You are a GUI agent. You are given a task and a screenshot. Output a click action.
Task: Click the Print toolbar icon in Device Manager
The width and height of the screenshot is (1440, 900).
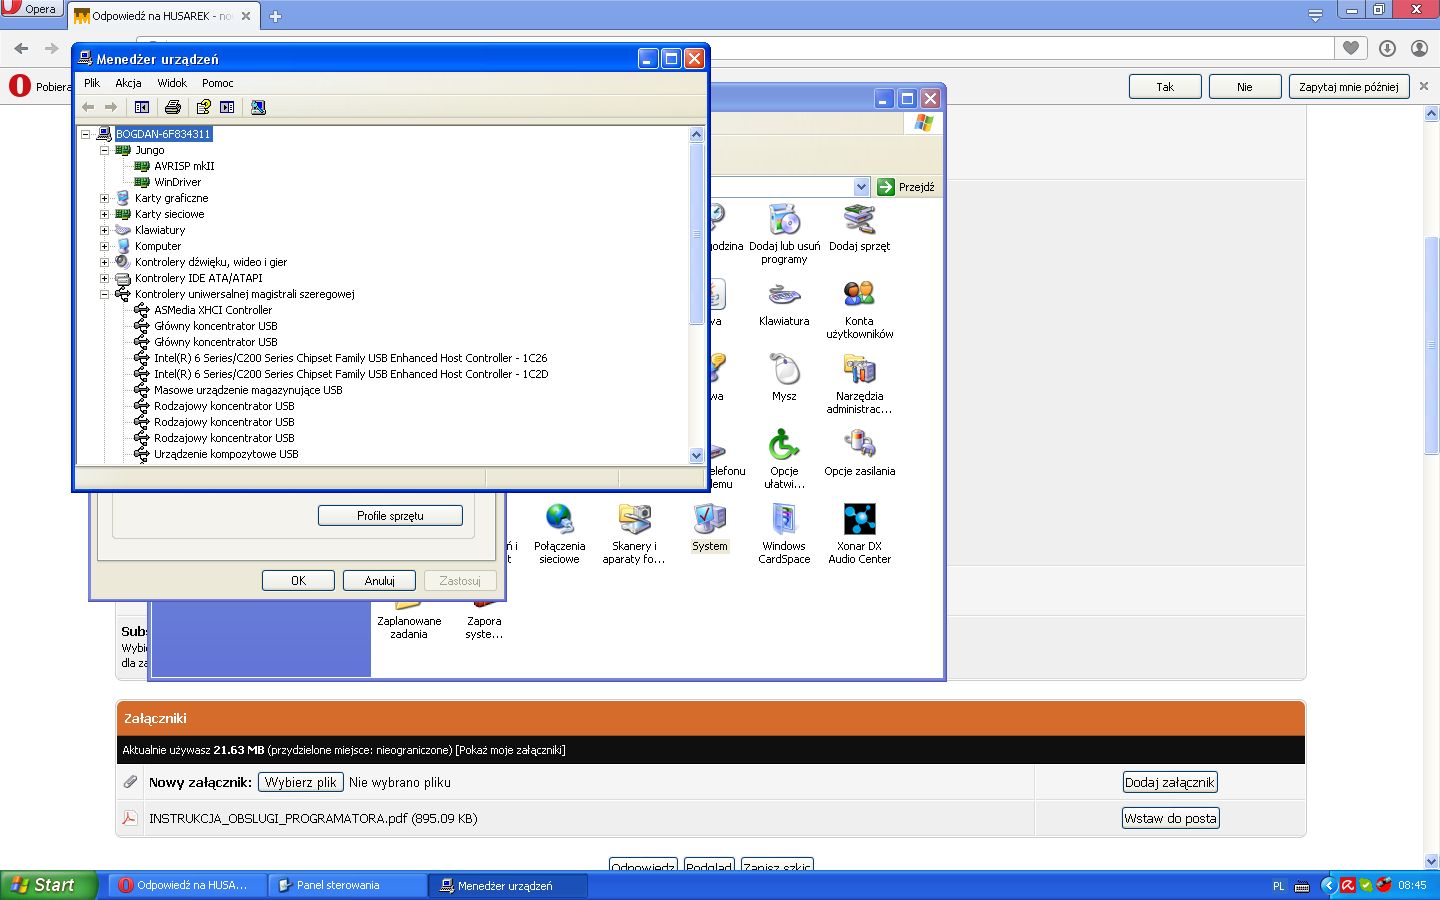pos(173,107)
